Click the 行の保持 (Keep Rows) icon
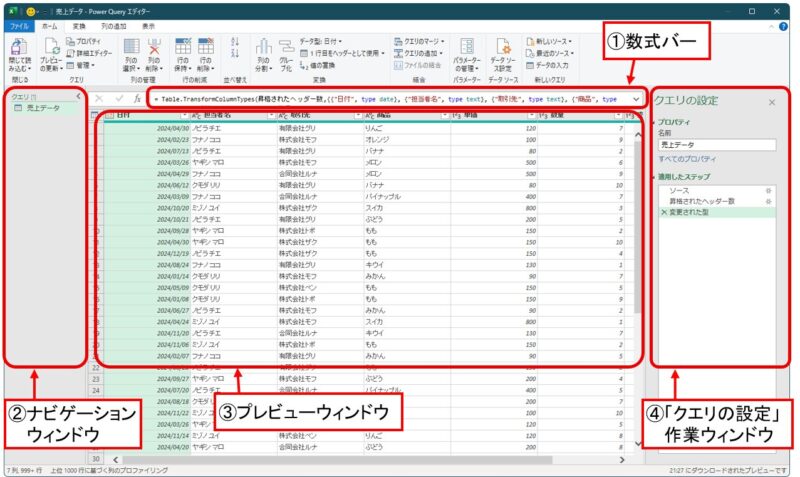 pos(183,46)
